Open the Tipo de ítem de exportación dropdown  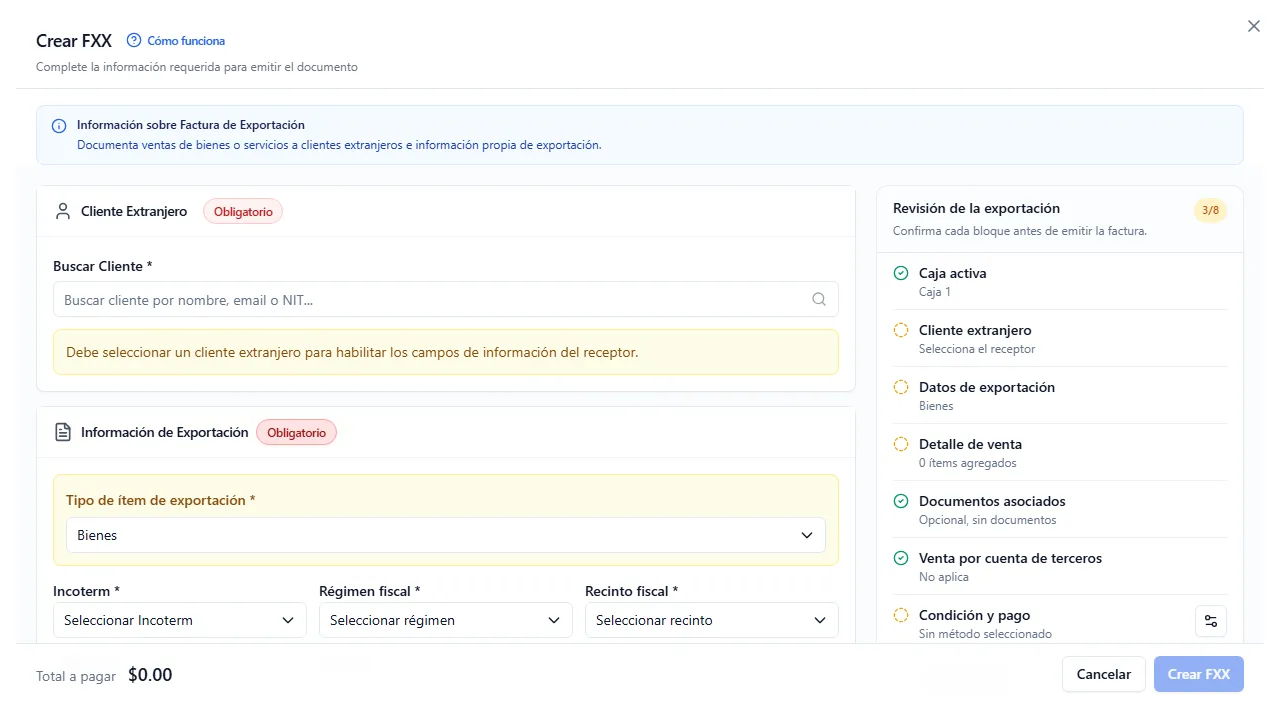coord(446,535)
